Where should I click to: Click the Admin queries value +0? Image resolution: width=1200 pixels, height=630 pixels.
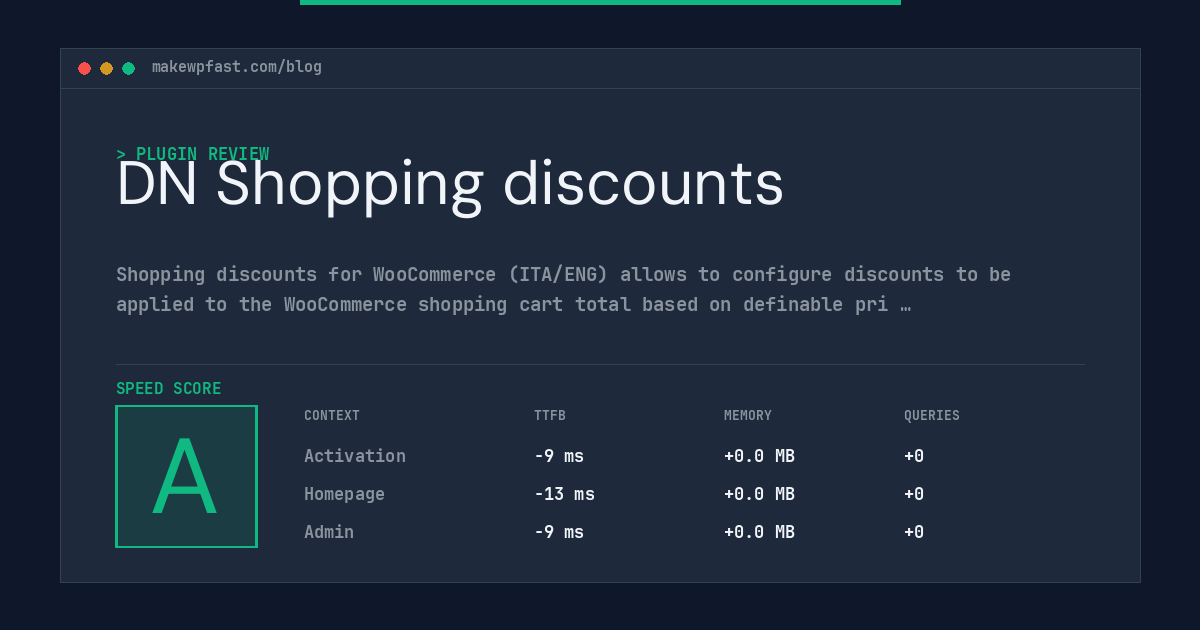pos(914,532)
